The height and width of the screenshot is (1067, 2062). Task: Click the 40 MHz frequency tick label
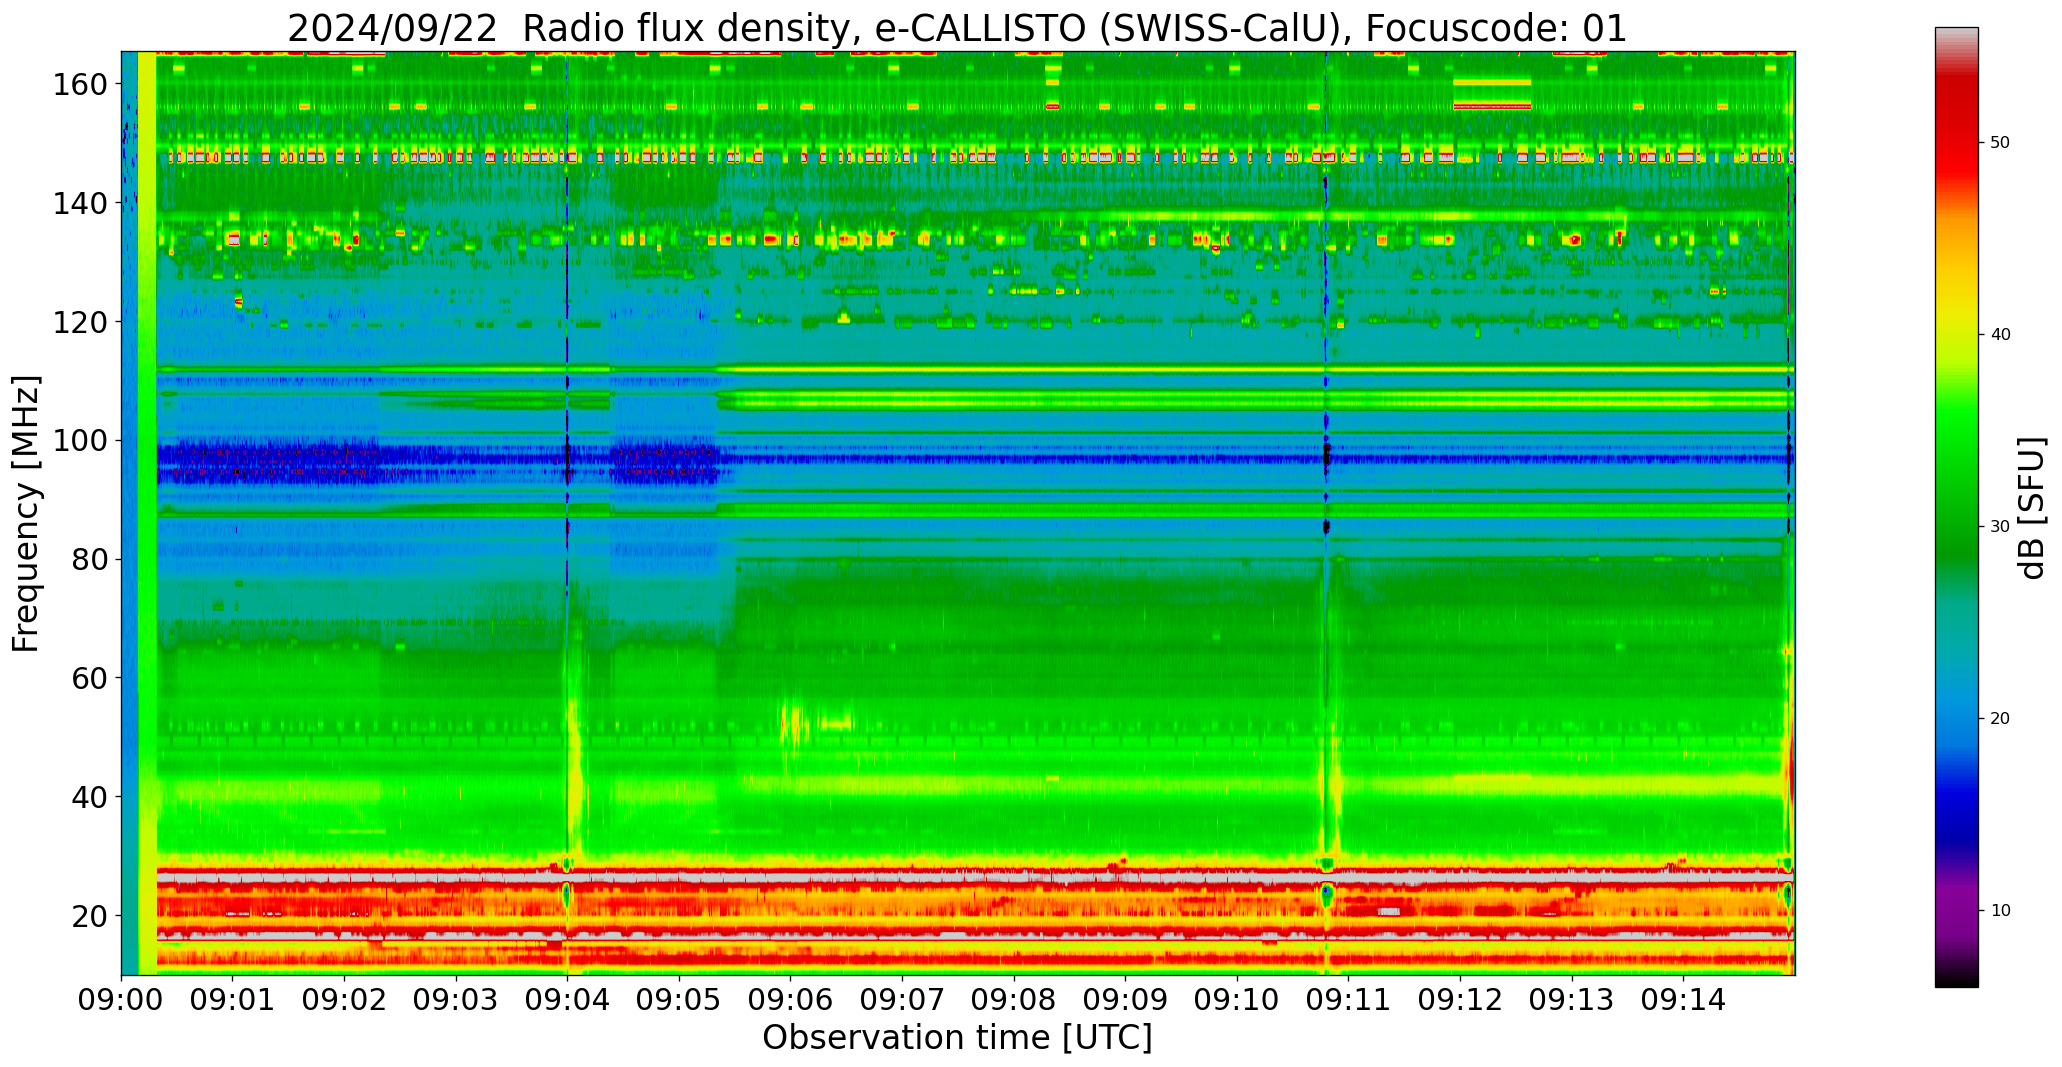pyautogui.click(x=88, y=797)
